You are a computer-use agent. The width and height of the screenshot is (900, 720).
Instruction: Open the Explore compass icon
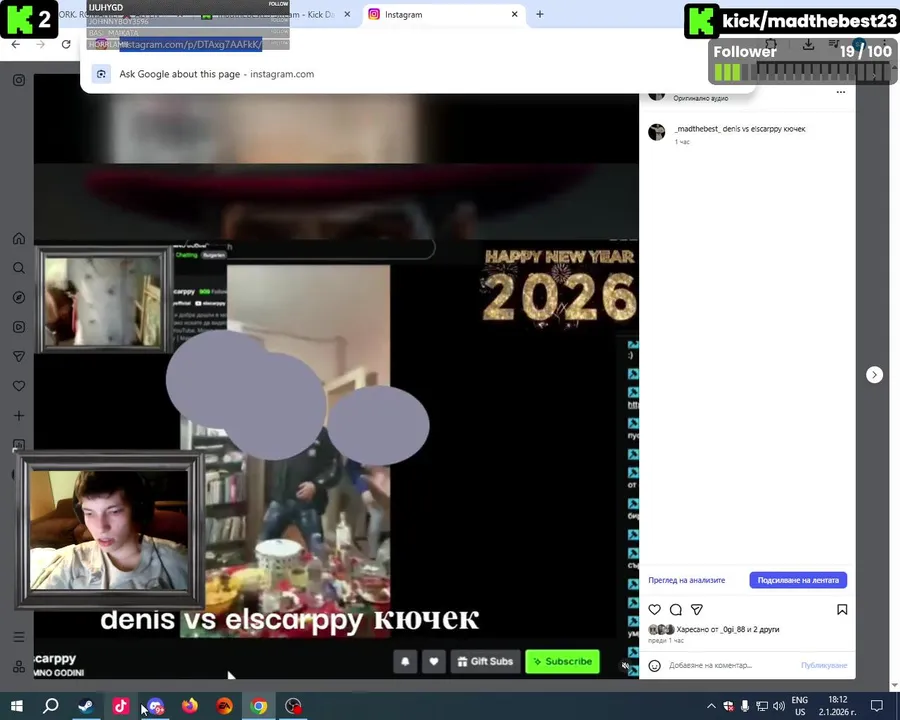click(x=19, y=297)
